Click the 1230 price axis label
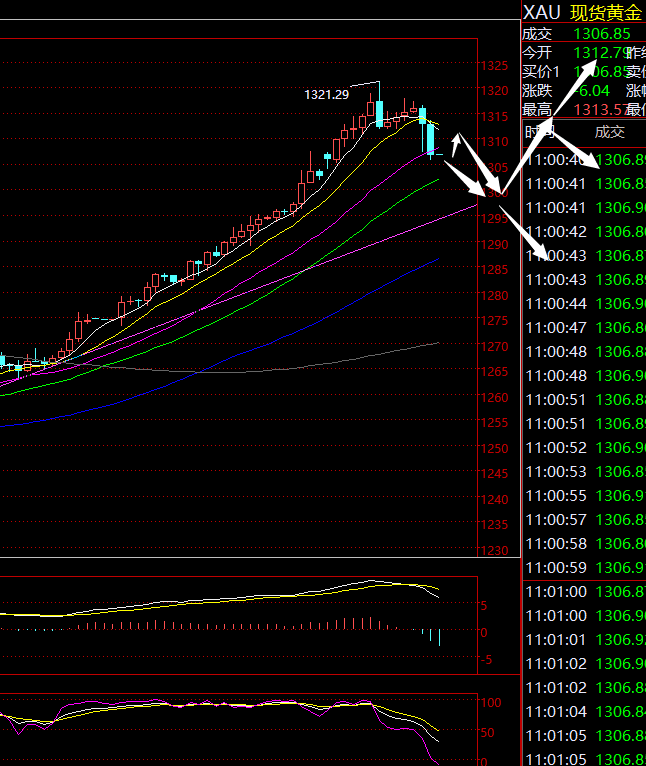This screenshot has width=646, height=766. pos(494,551)
